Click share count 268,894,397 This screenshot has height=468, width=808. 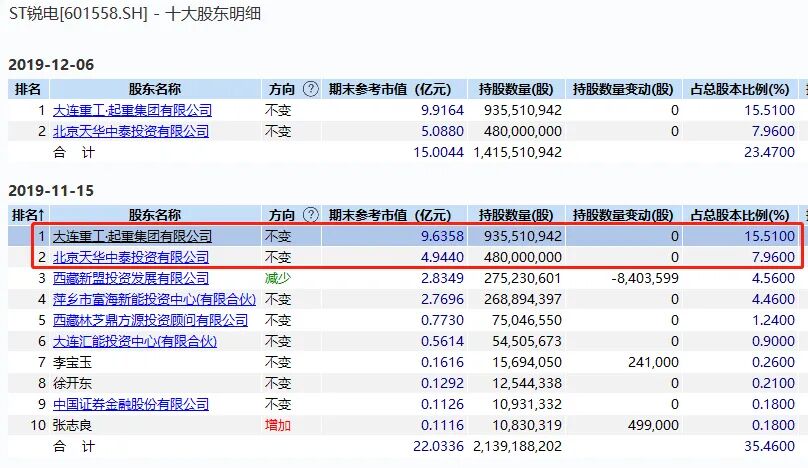(523, 299)
